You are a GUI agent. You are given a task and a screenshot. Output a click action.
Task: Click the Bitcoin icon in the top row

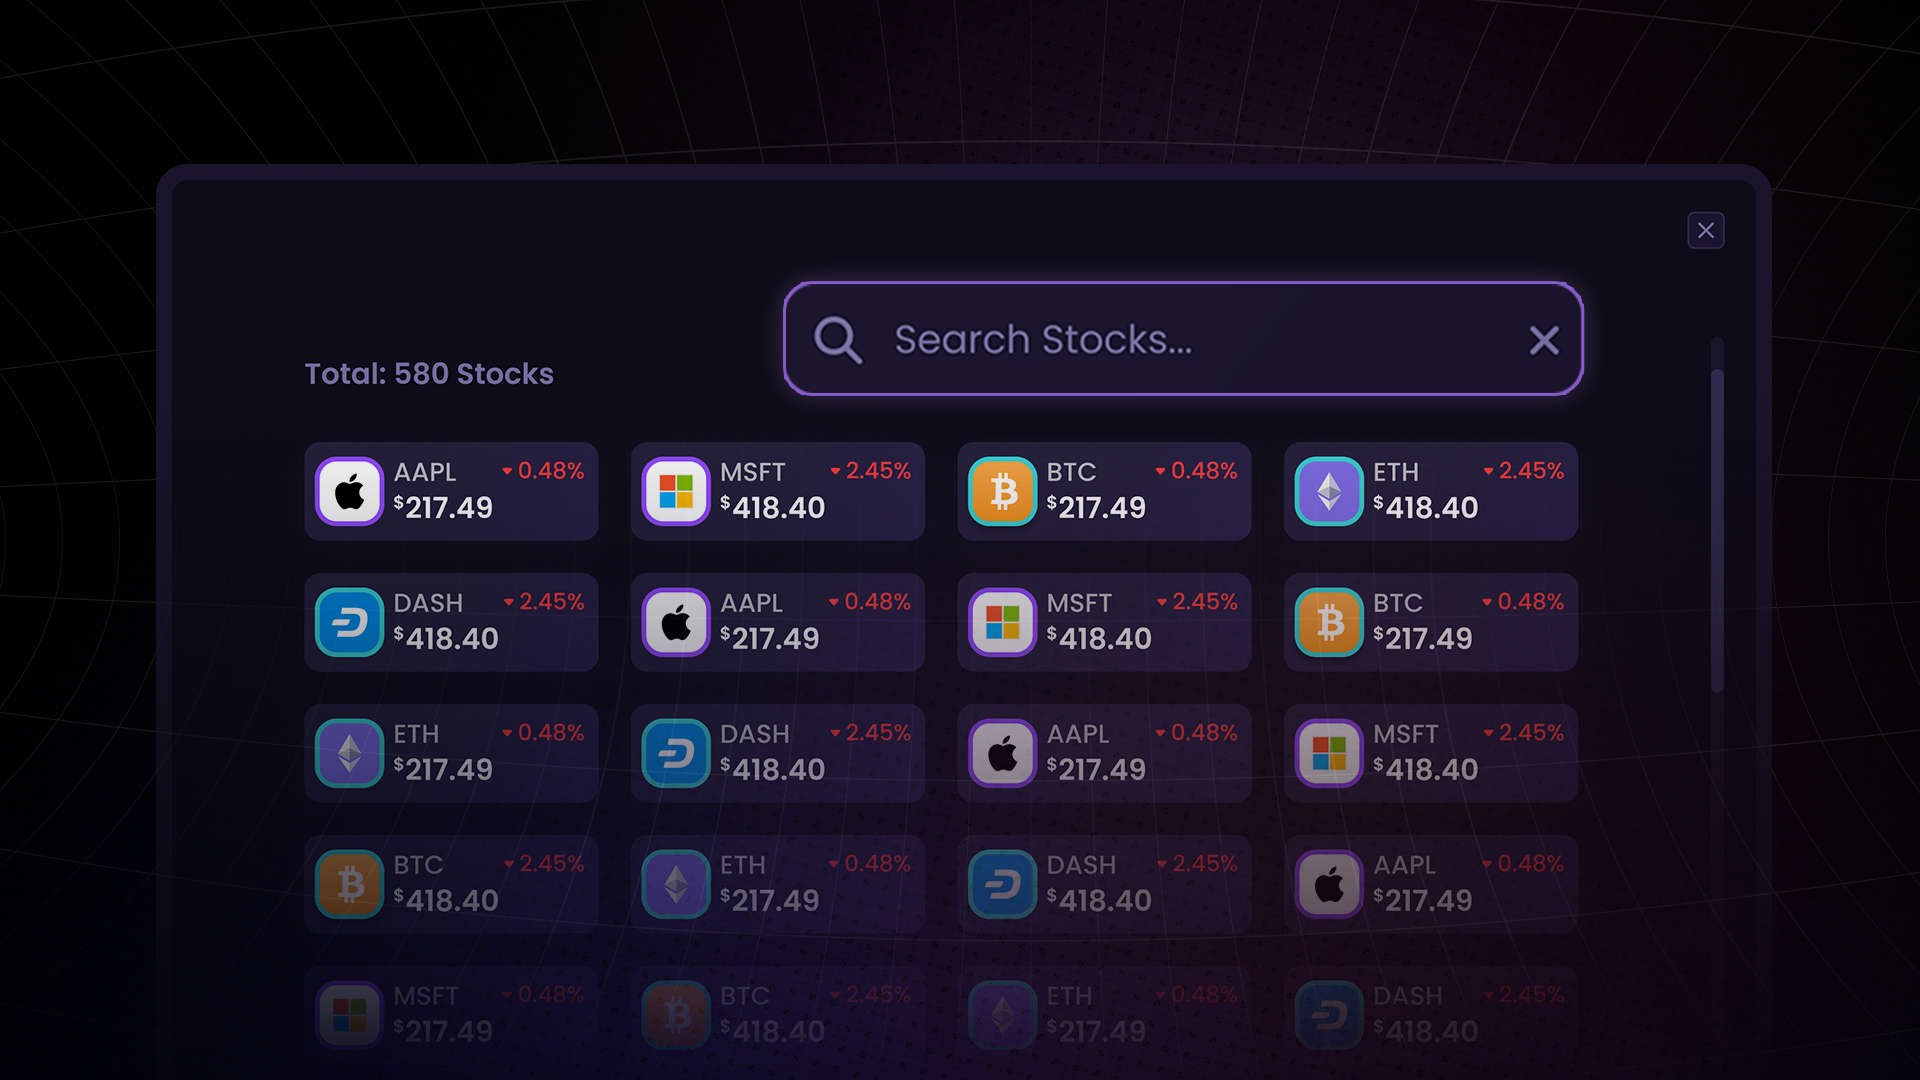click(x=1002, y=492)
